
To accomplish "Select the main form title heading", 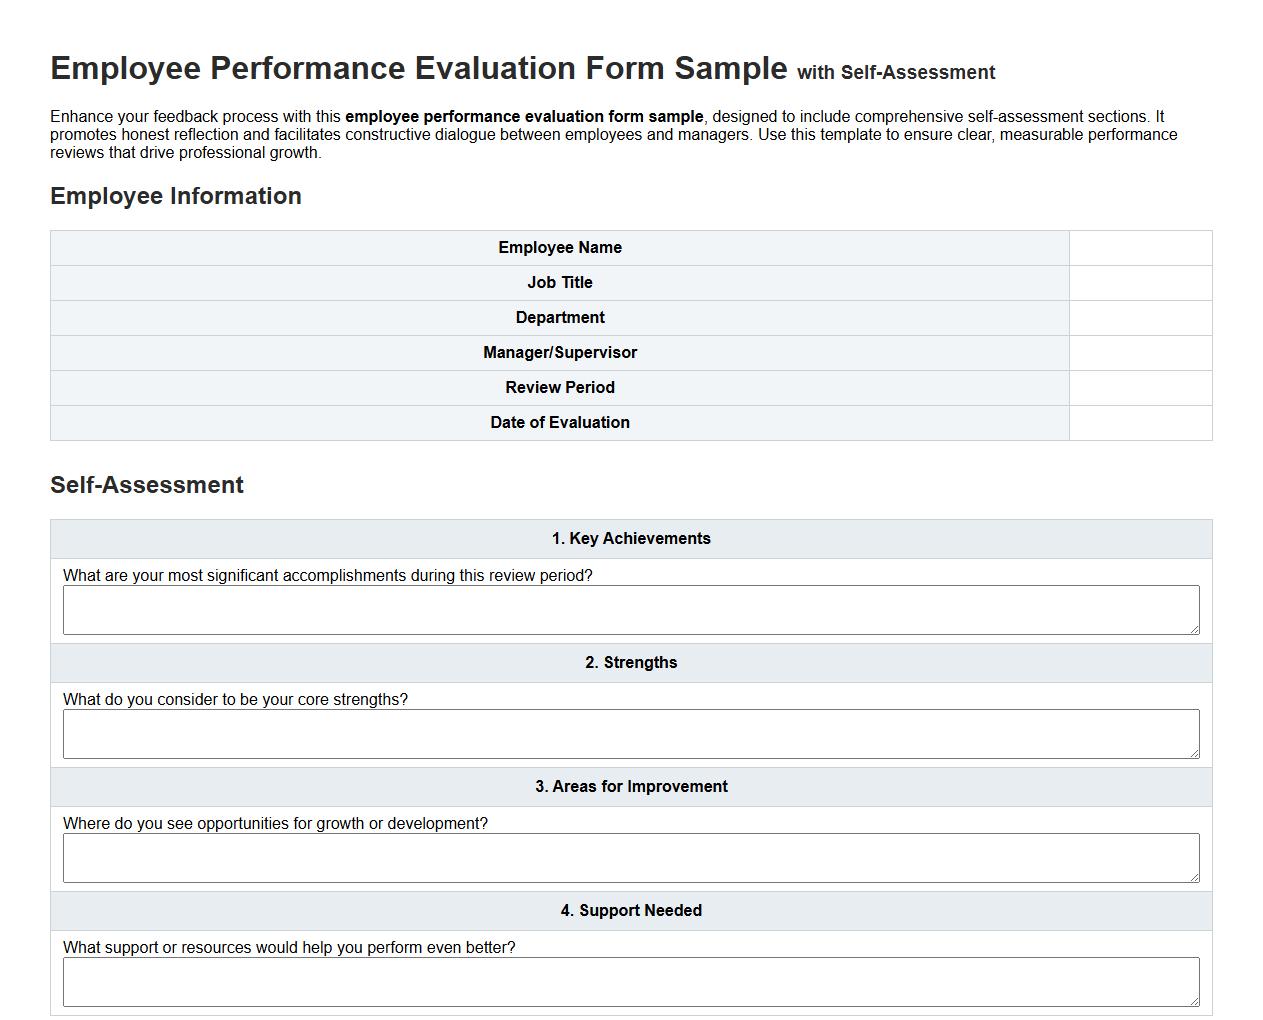I will click(418, 68).
